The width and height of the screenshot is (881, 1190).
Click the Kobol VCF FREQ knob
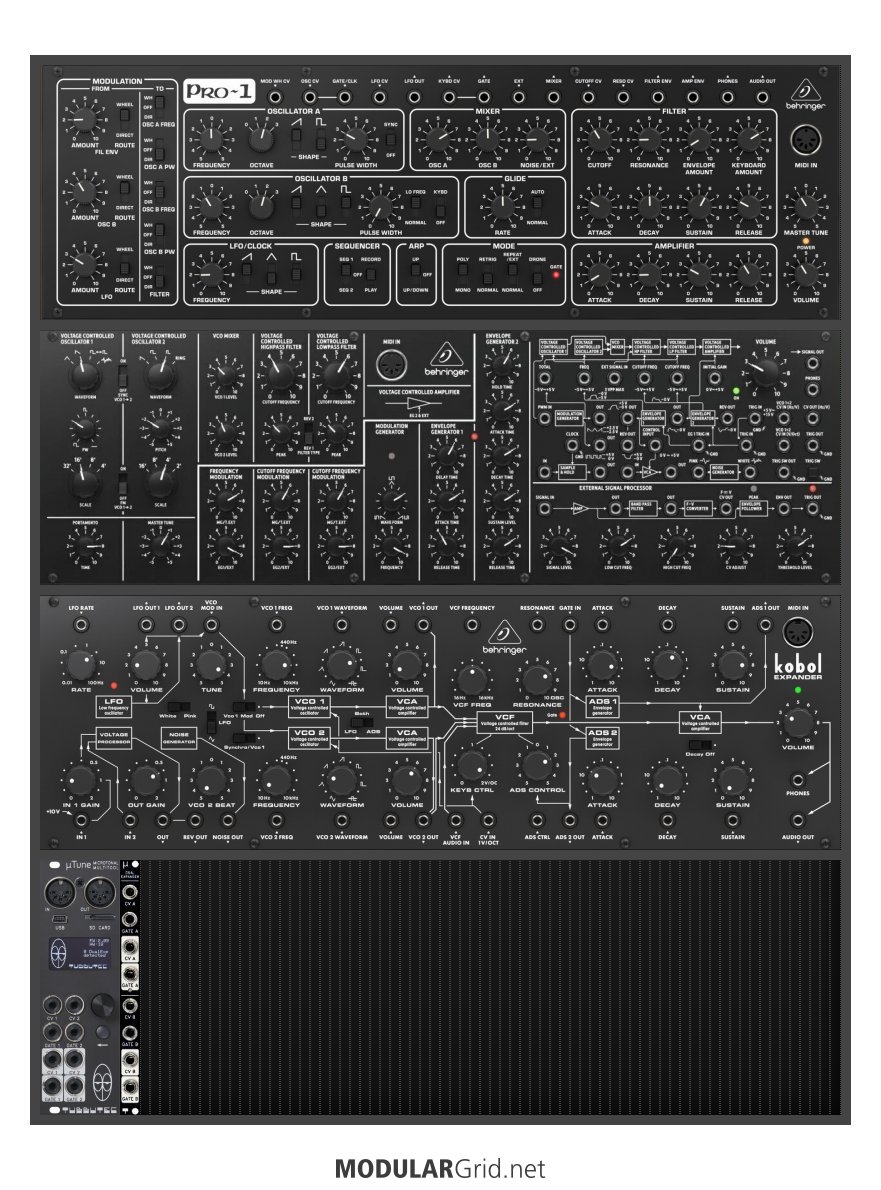tap(471, 678)
